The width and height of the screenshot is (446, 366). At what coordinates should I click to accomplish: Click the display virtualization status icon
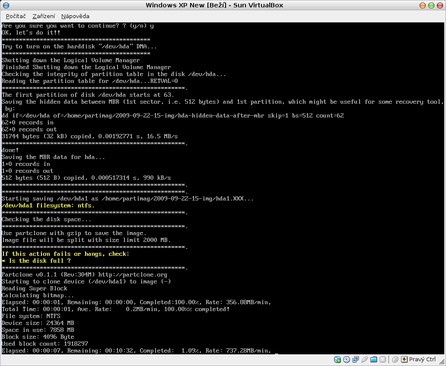point(382,359)
